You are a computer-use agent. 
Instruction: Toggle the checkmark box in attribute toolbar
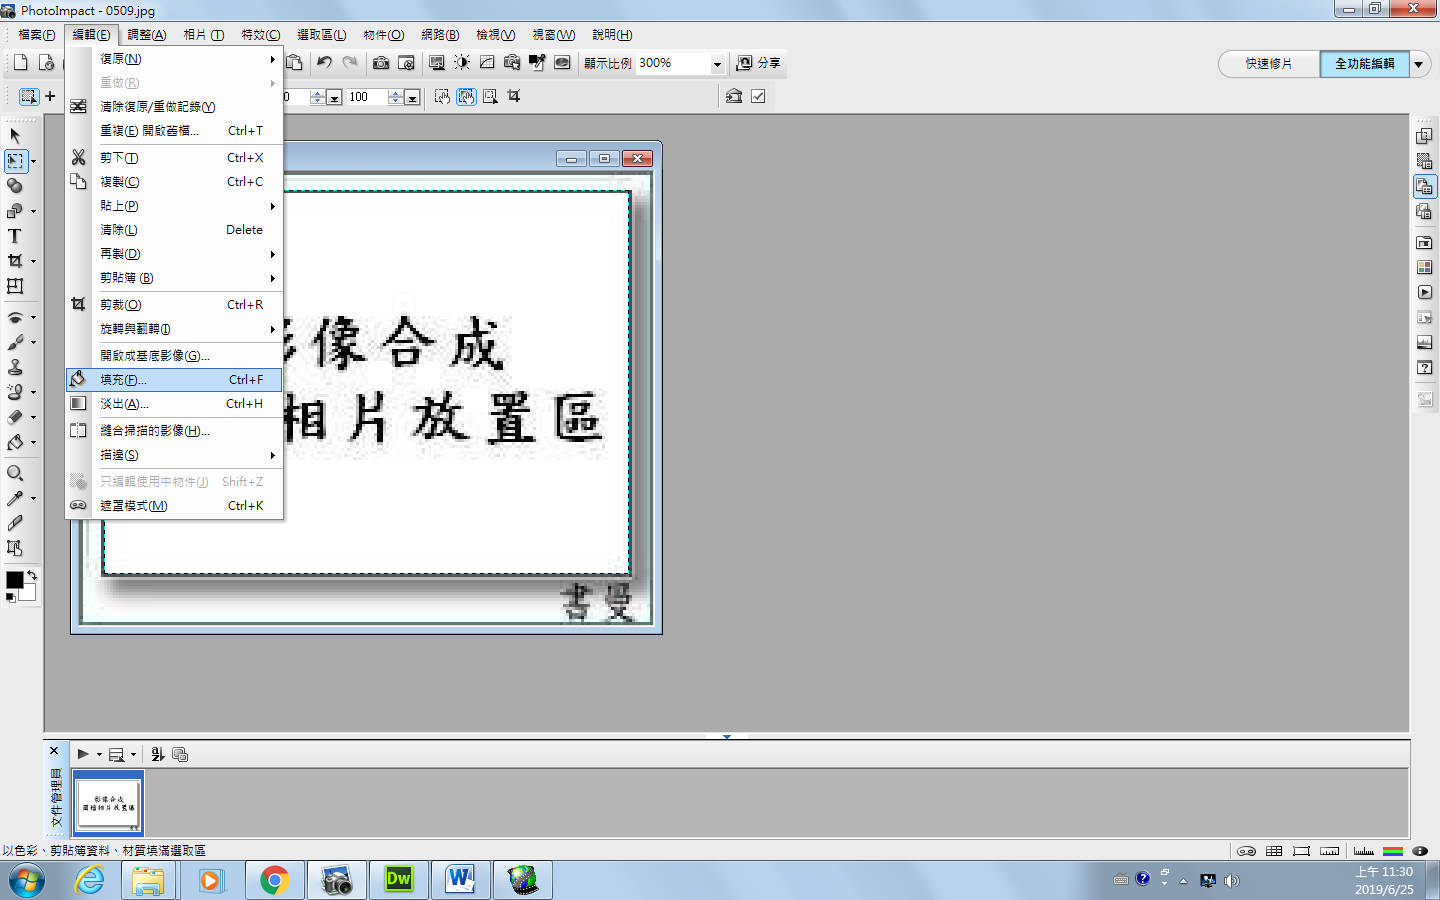(x=758, y=97)
